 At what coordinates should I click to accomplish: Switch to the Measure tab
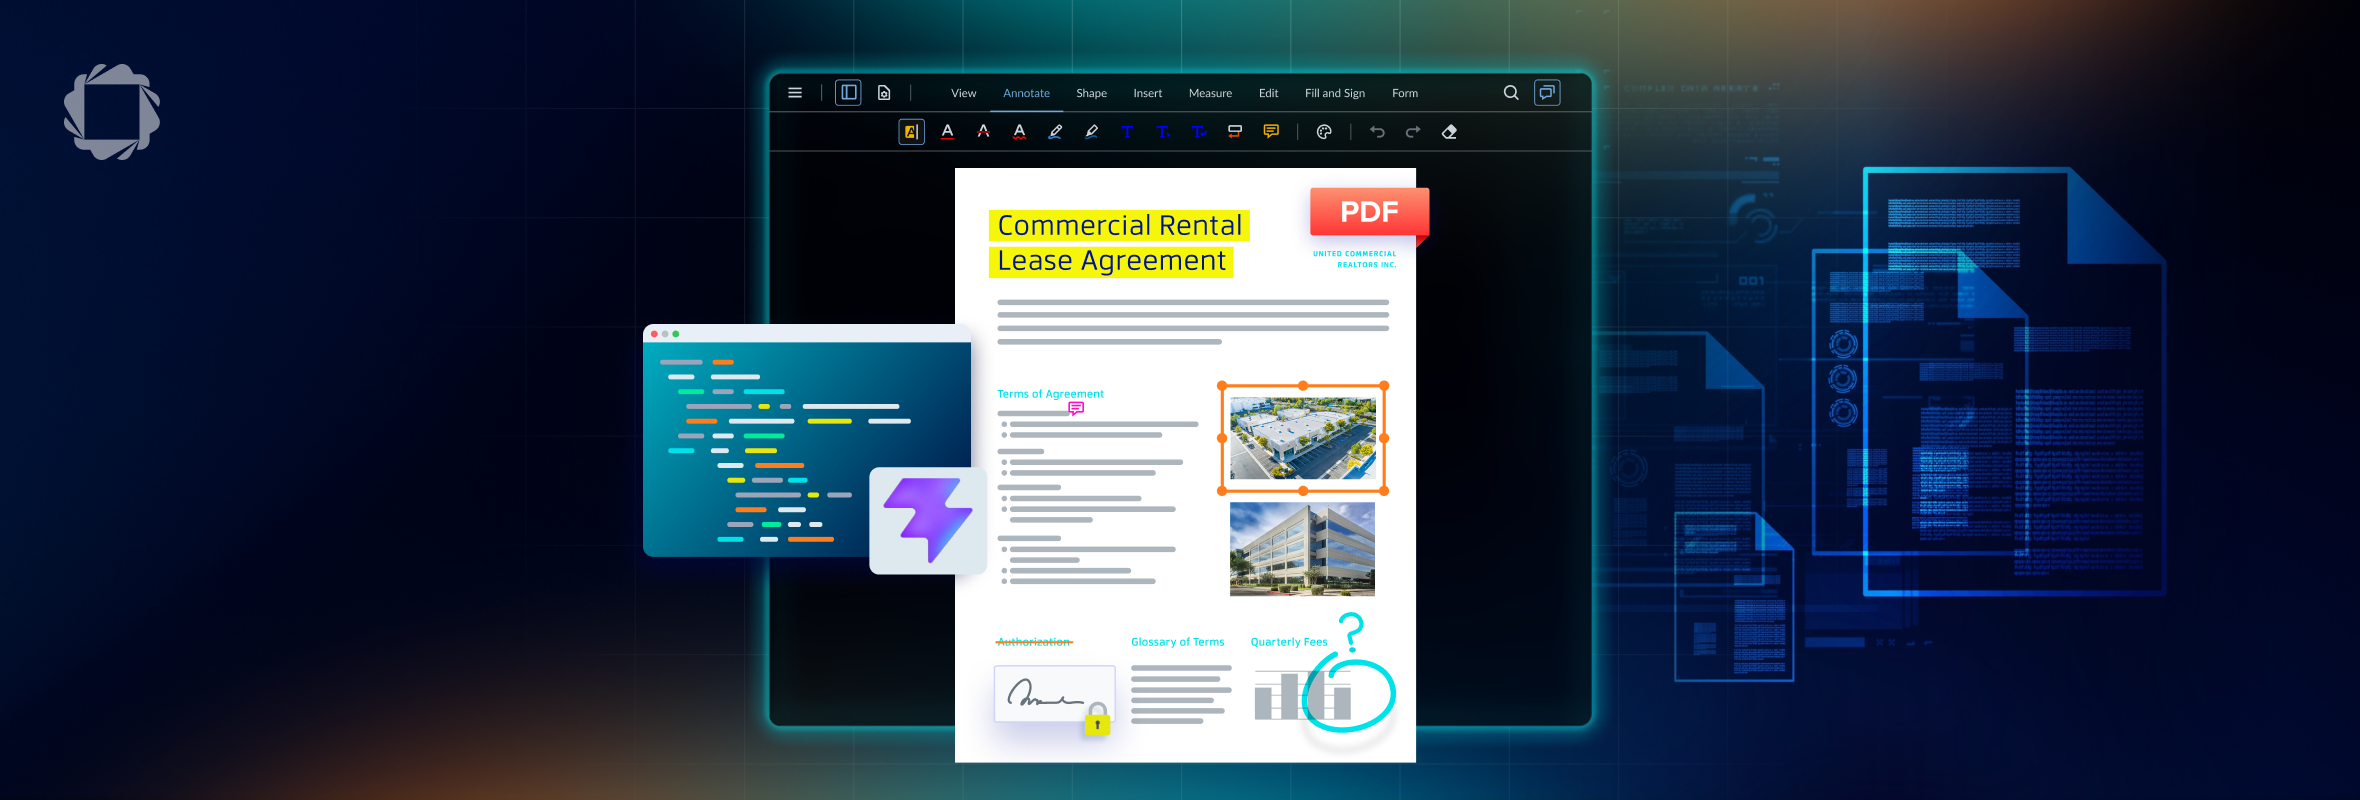(x=1210, y=93)
